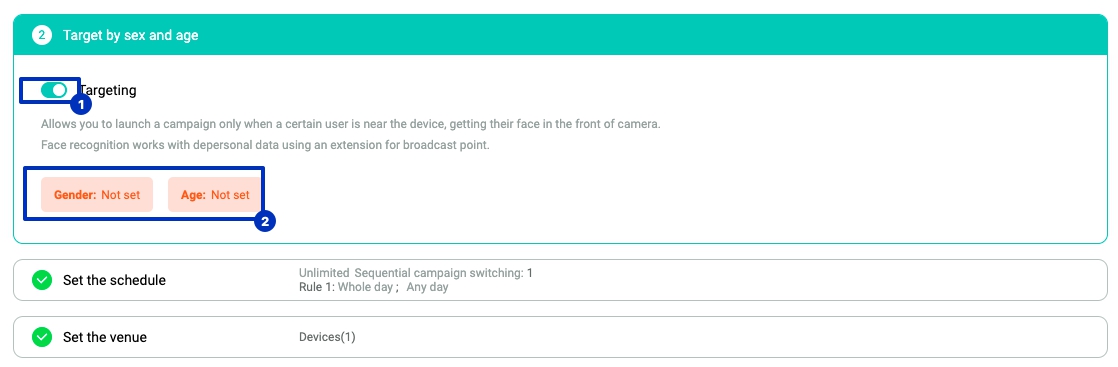Screen dimensions: 1118x367
Task: Click the blue annotation badge numbered 2
Action: (x=265, y=222)
